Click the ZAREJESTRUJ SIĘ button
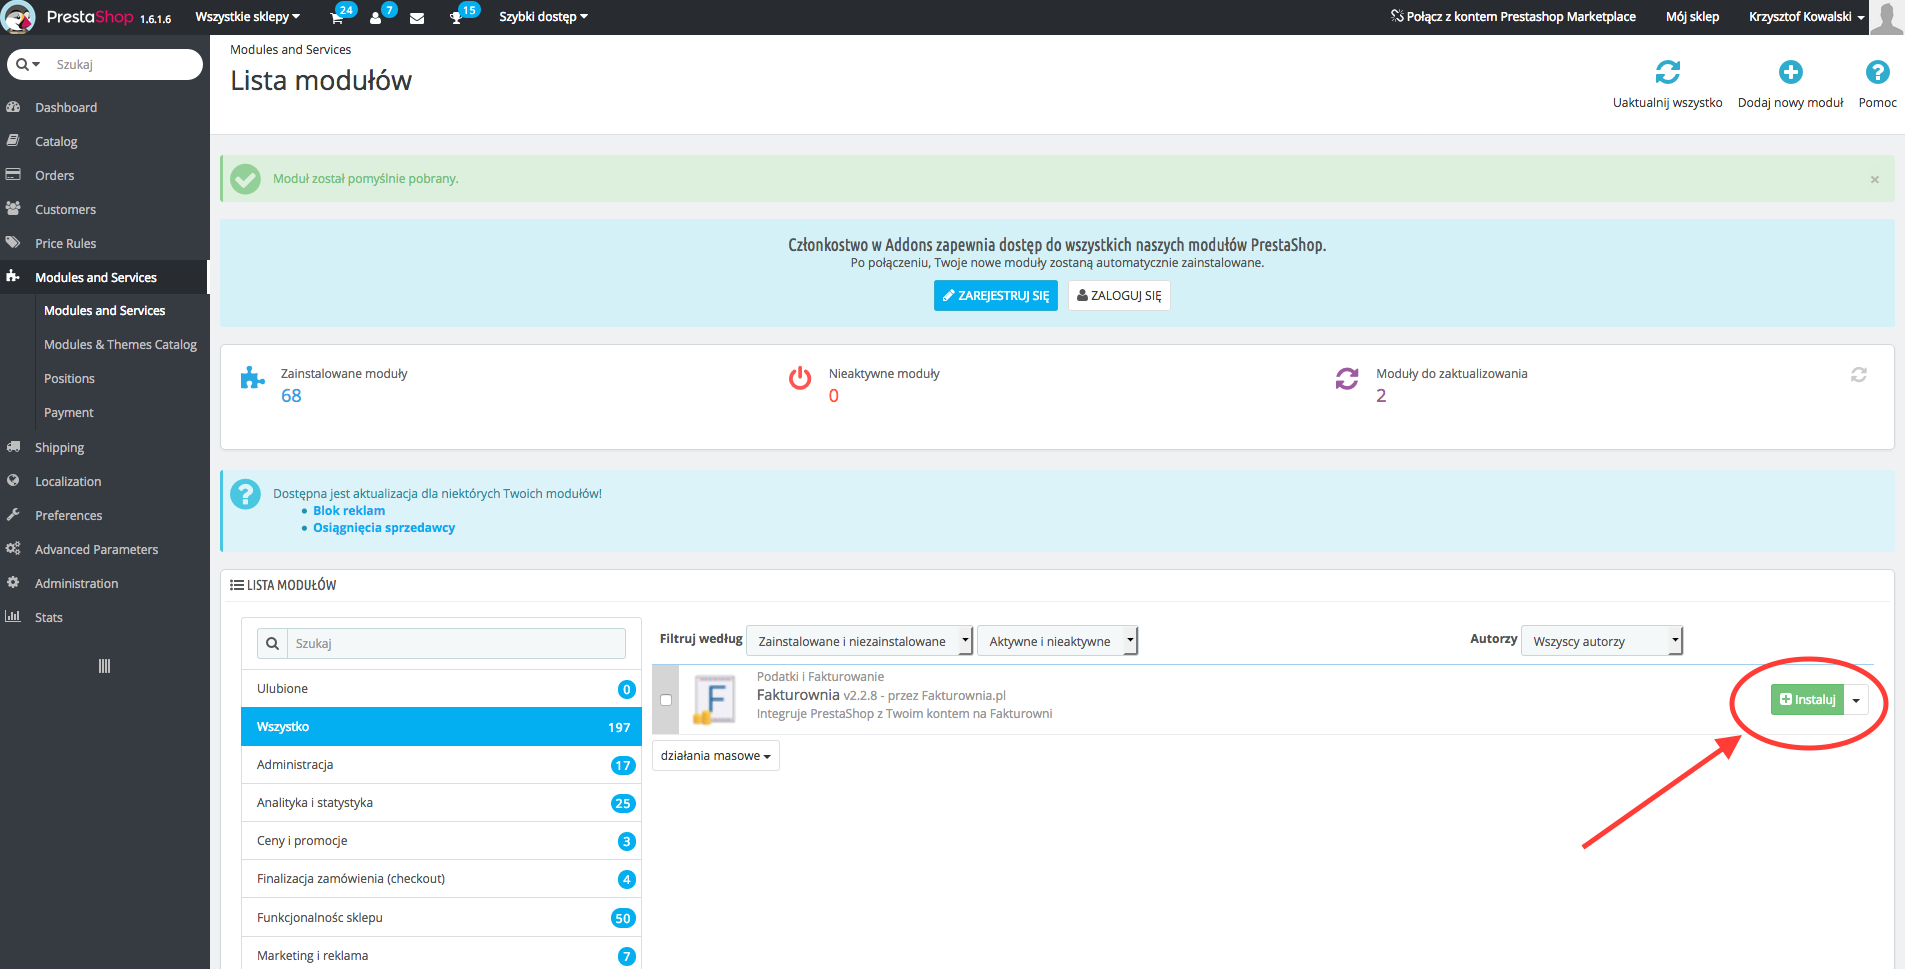 click(995, 296)
